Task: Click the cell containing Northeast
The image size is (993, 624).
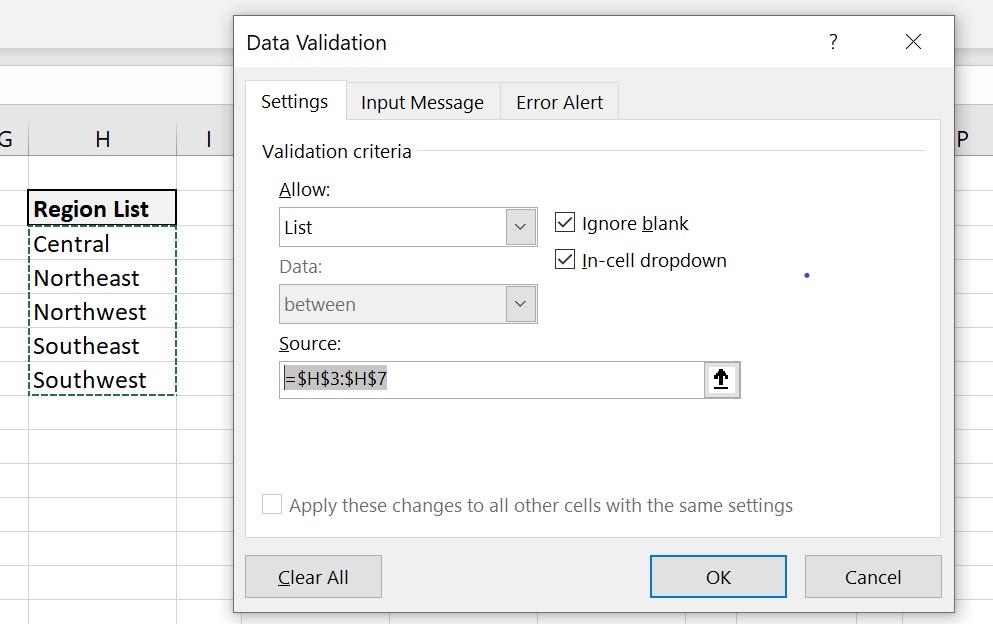Action: pos(101,277)
